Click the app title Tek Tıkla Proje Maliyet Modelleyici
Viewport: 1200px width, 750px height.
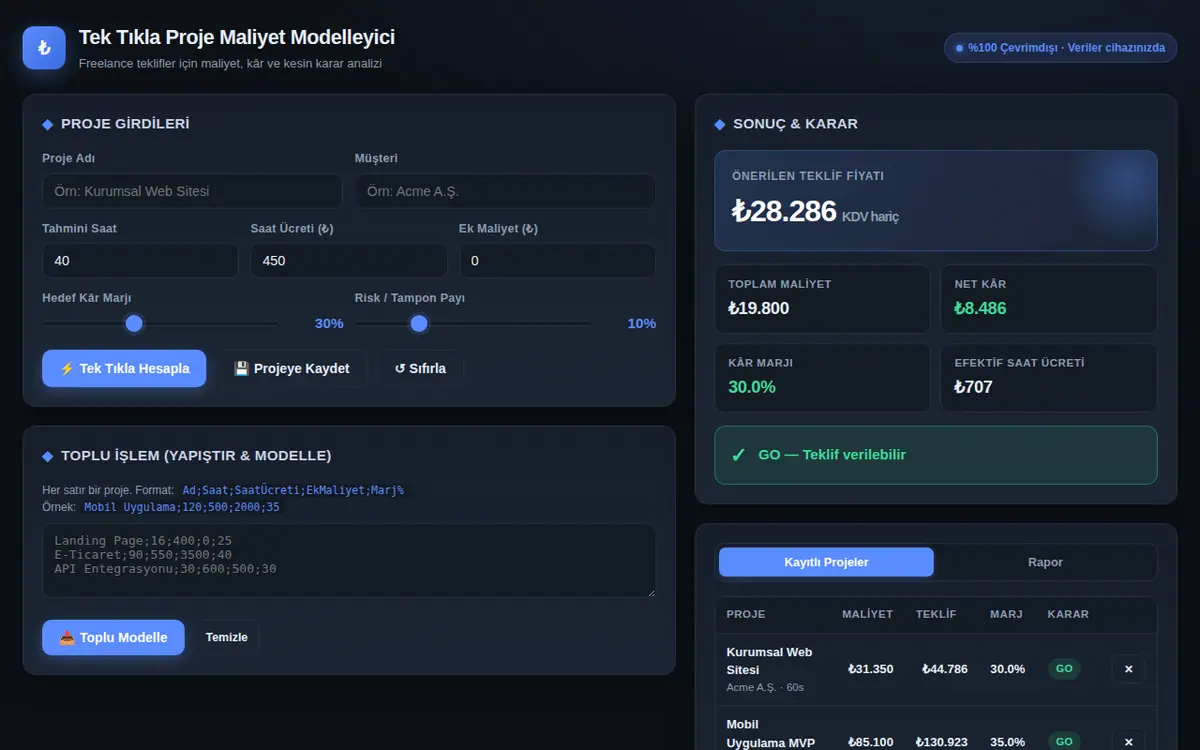[x=237, y=37]
